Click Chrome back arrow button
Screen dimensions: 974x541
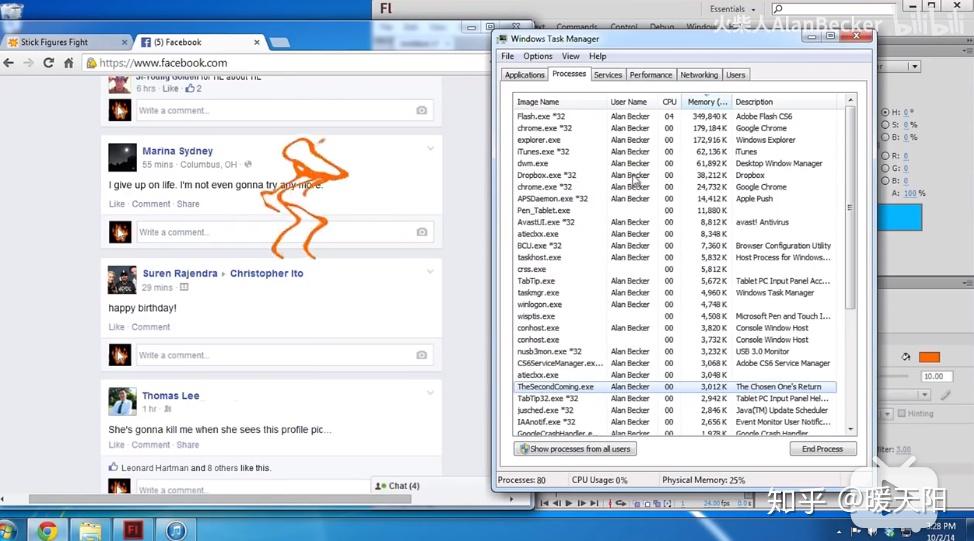(9, 63)
